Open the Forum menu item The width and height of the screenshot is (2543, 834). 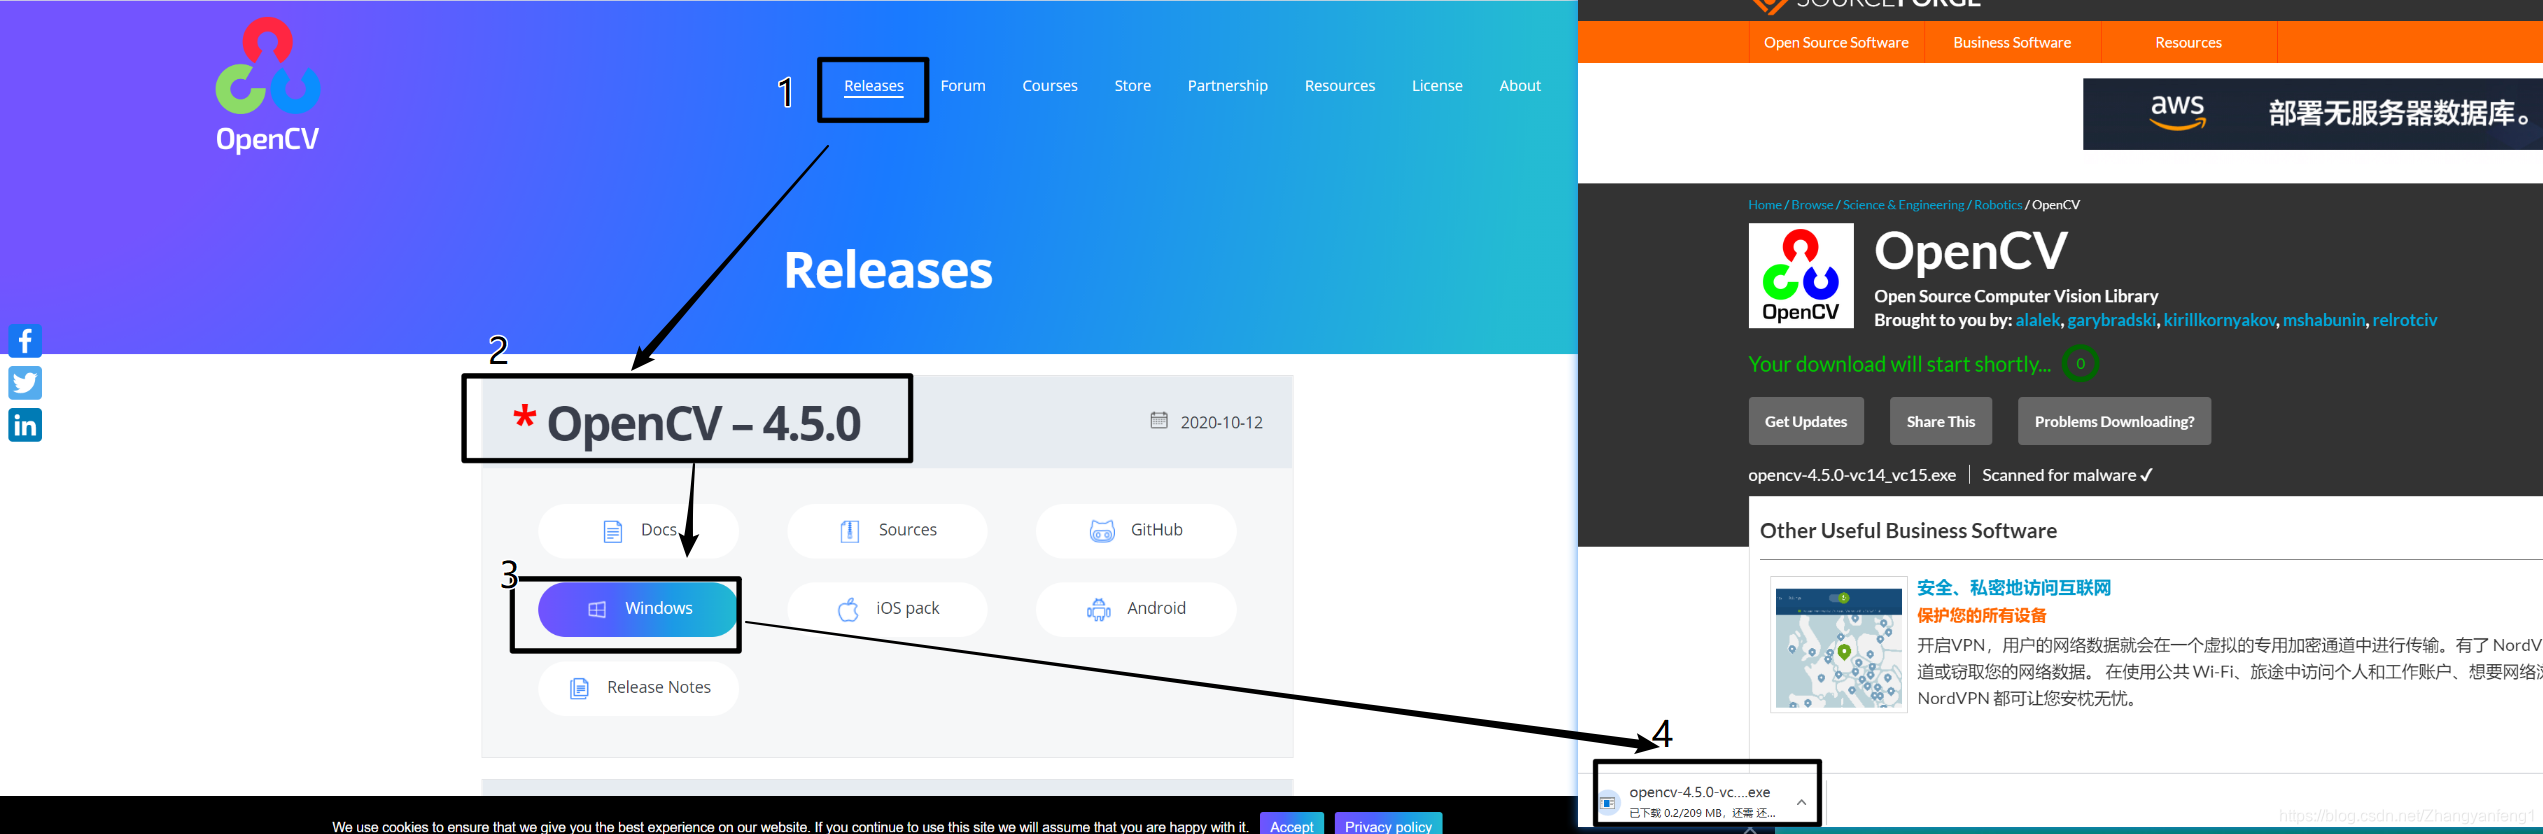tap(963, 86)
